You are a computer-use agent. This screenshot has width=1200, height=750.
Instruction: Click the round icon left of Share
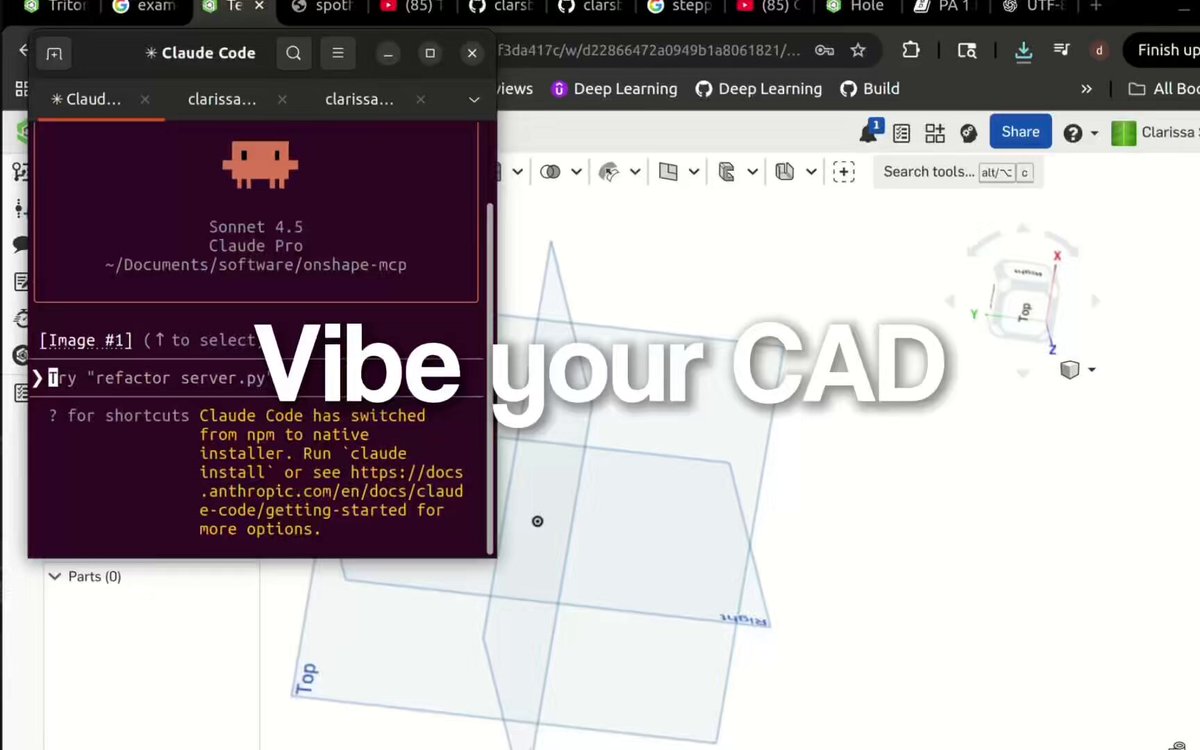pos(968,133)
